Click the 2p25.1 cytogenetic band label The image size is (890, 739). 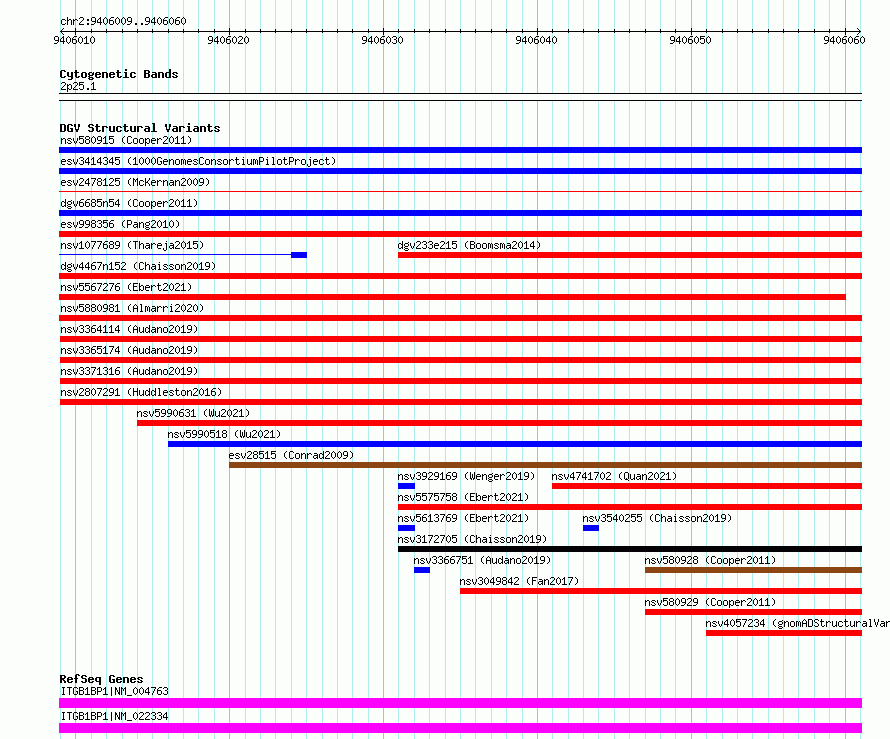point(78,86)
